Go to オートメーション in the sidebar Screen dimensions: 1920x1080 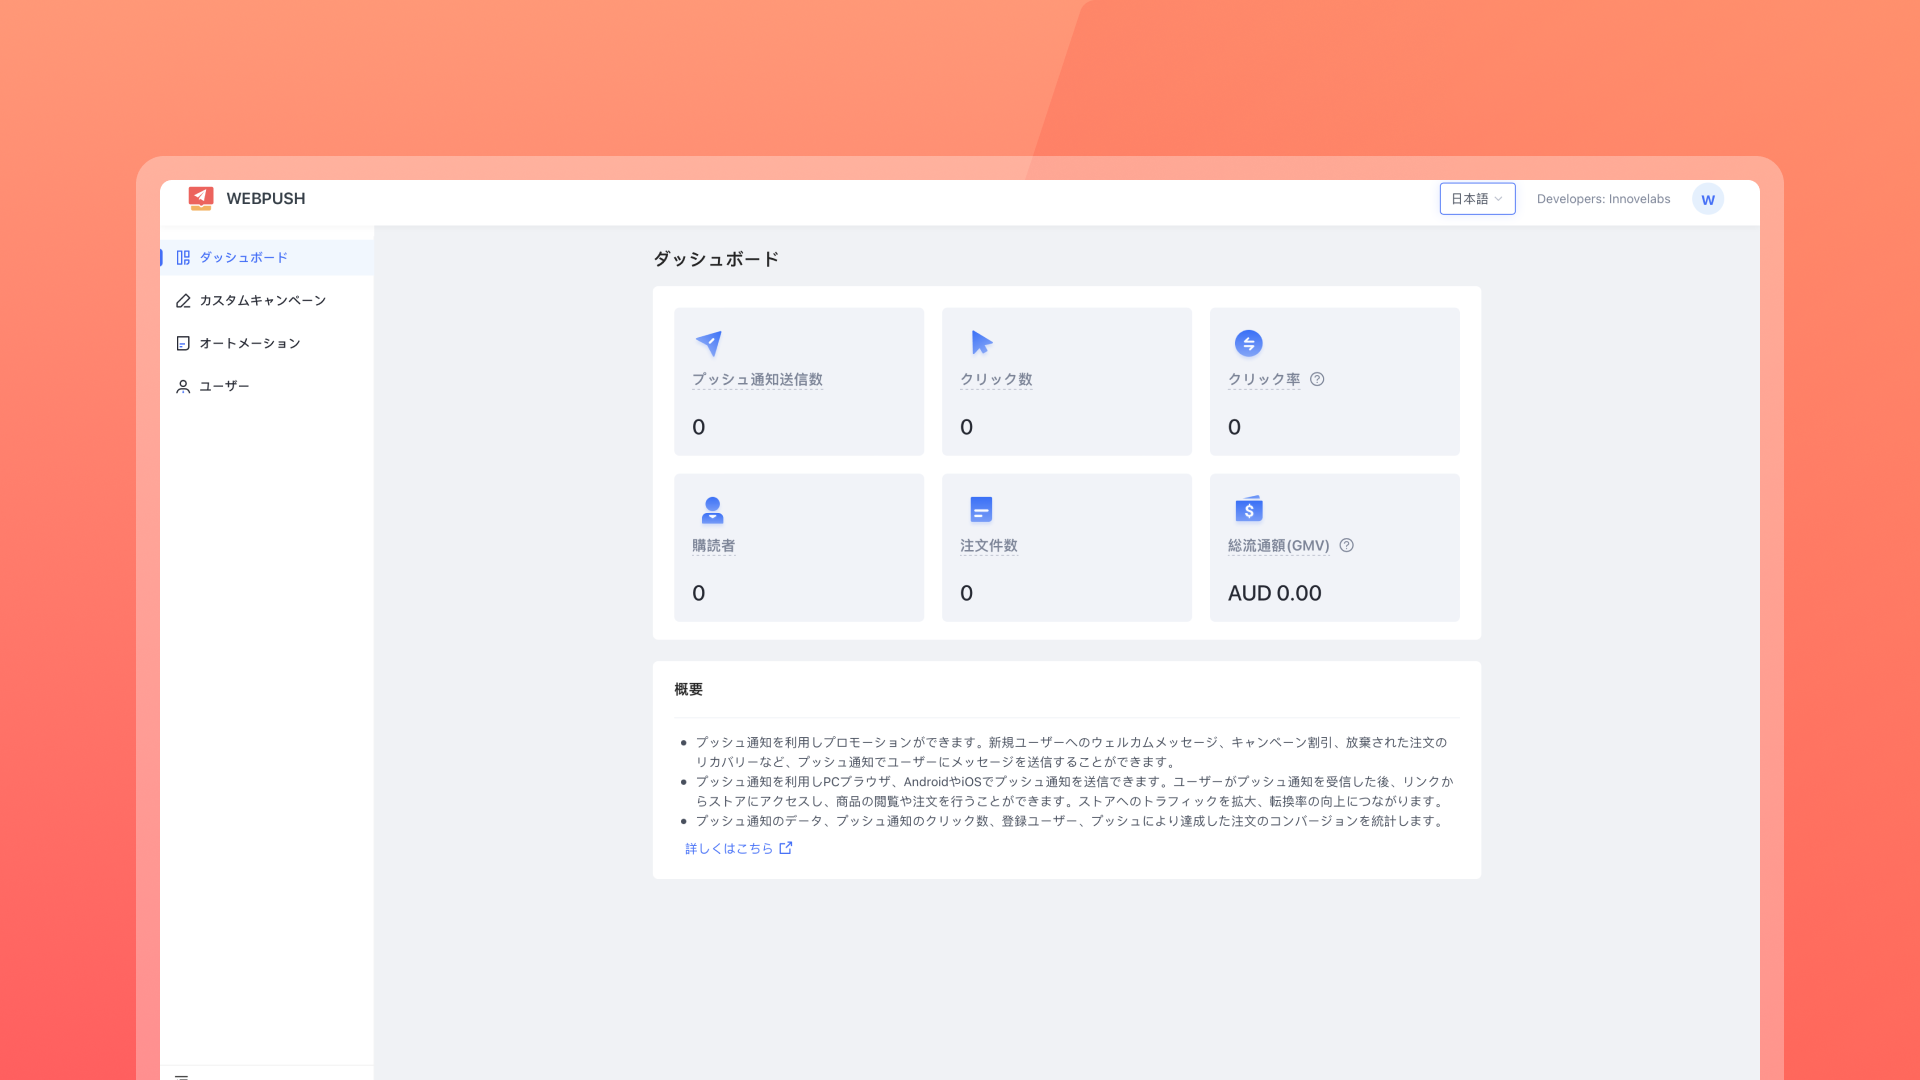point(249,344)
